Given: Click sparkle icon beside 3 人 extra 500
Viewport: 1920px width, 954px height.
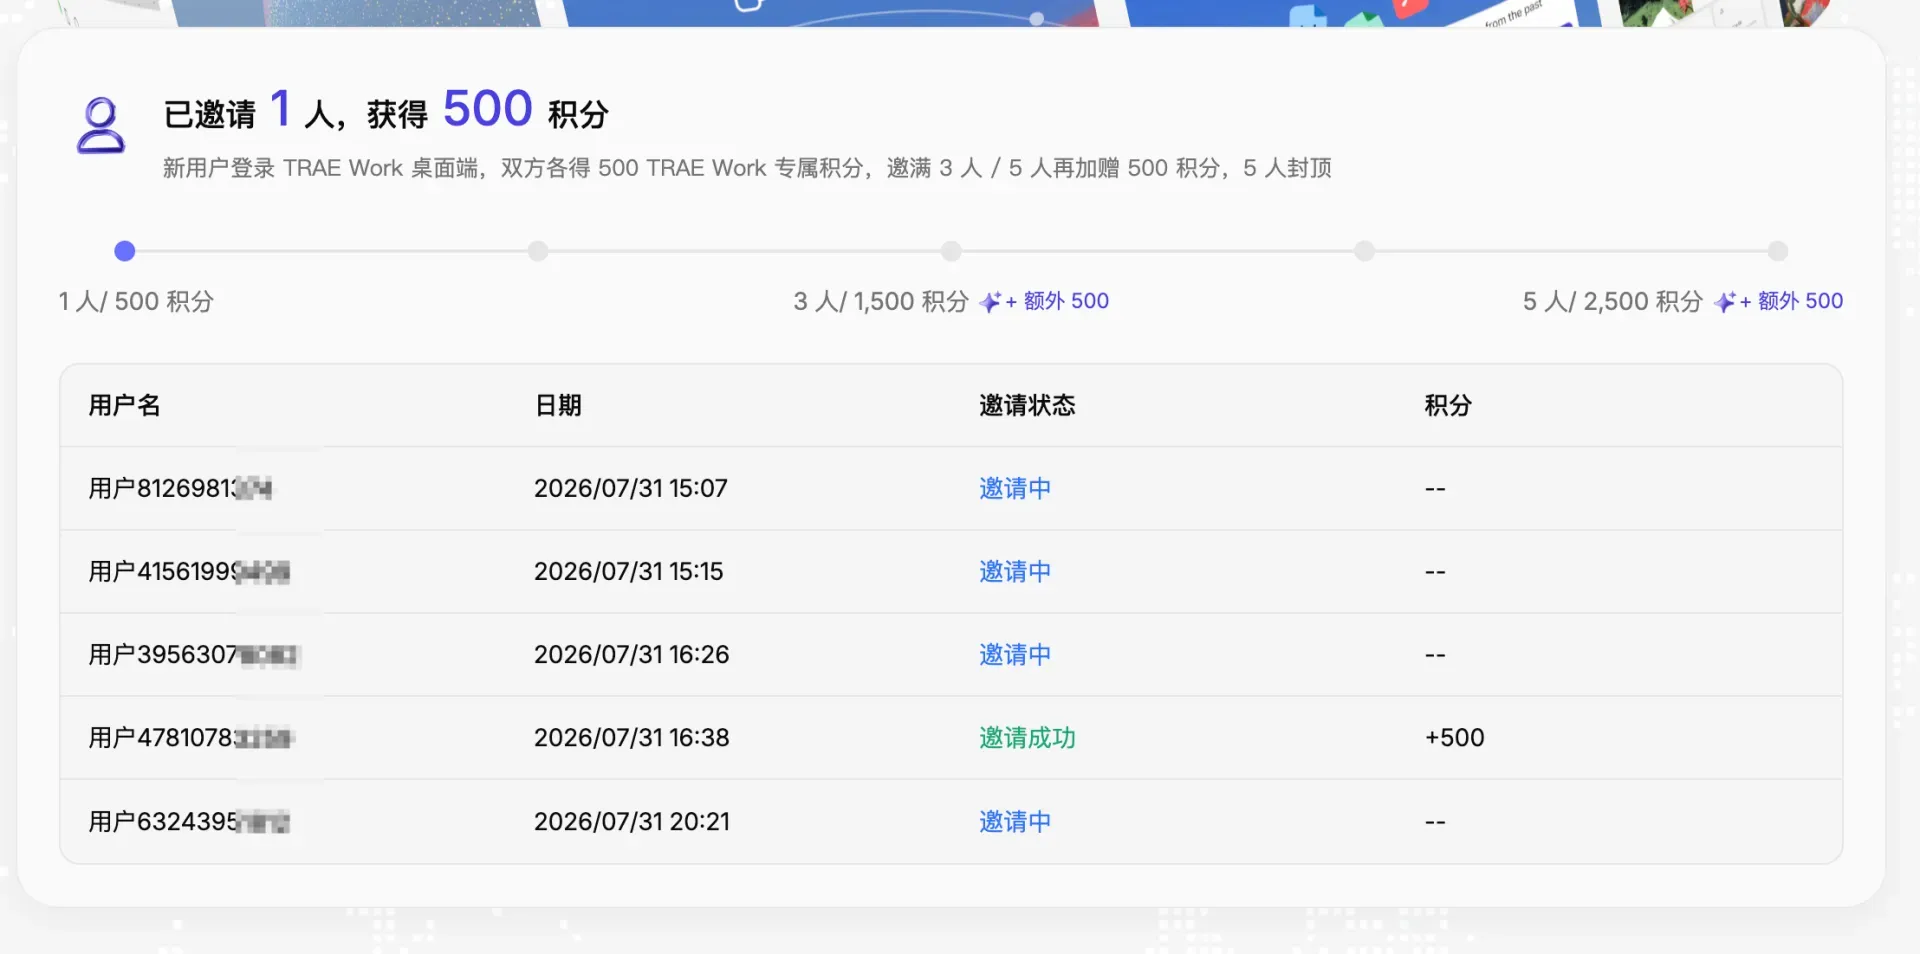Looking at the screenshot, I should (990, 302).
